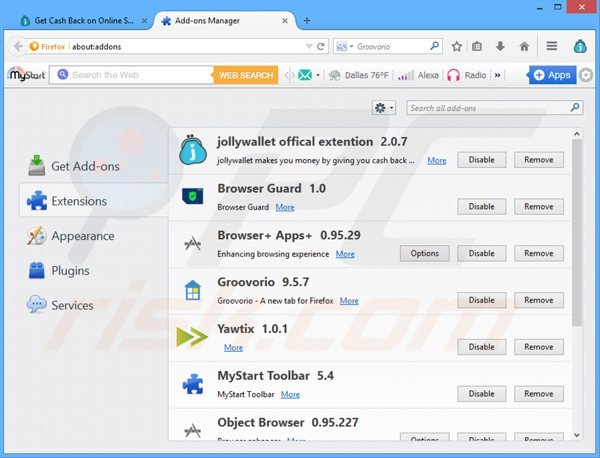
Task: Open the MyStart email envelope icon
Action: pyautogui.click(x=305, y=75)
